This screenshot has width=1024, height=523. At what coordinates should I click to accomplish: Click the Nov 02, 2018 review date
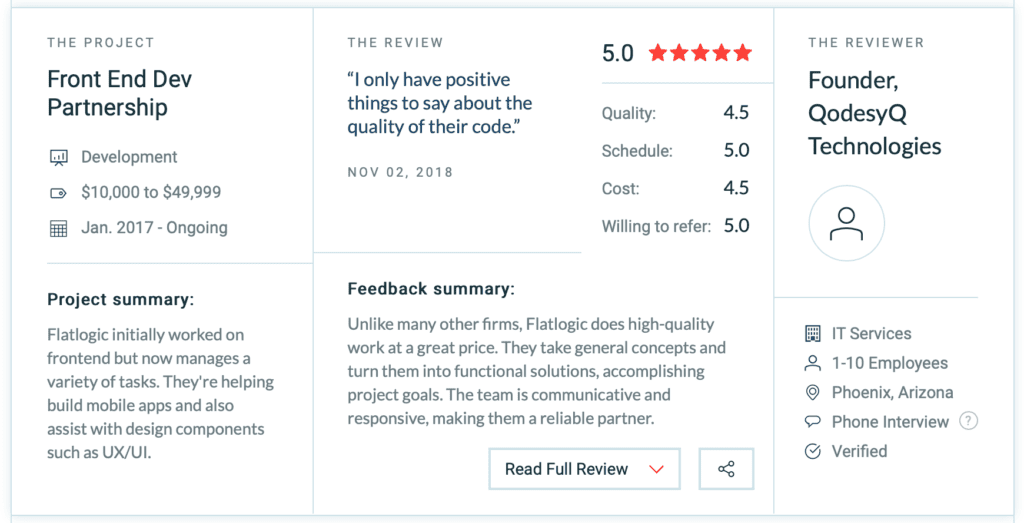click(400, 172)
